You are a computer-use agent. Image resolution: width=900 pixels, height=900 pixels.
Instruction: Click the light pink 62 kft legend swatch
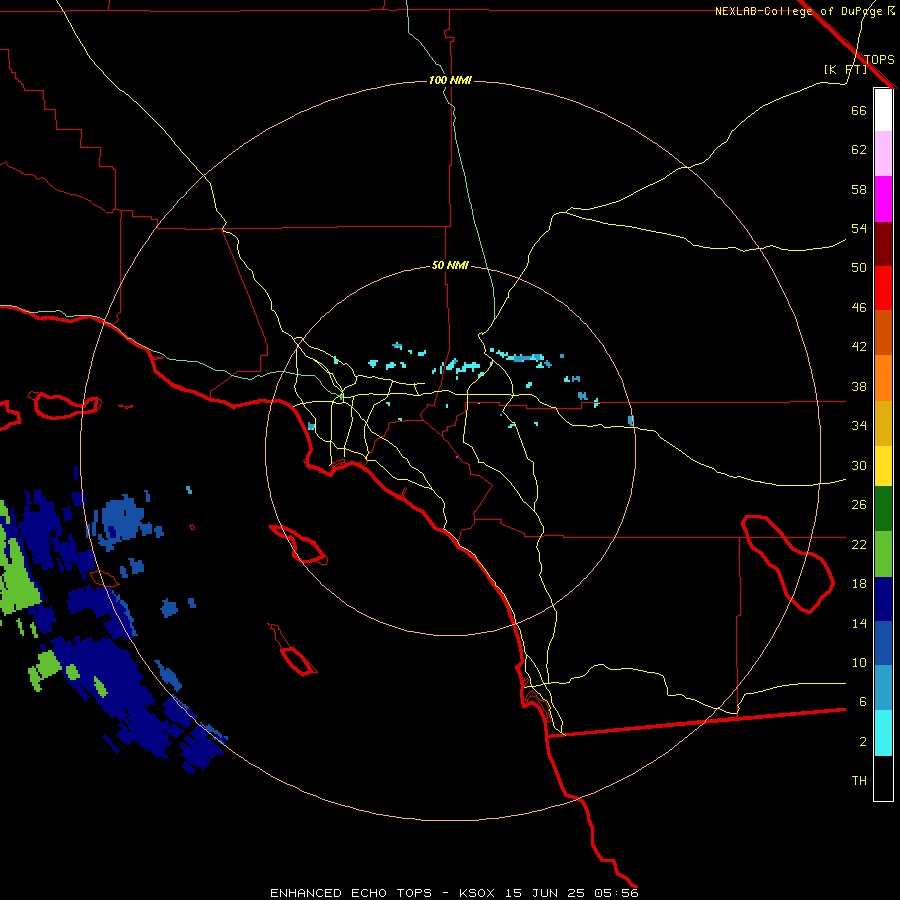point(883,154)
